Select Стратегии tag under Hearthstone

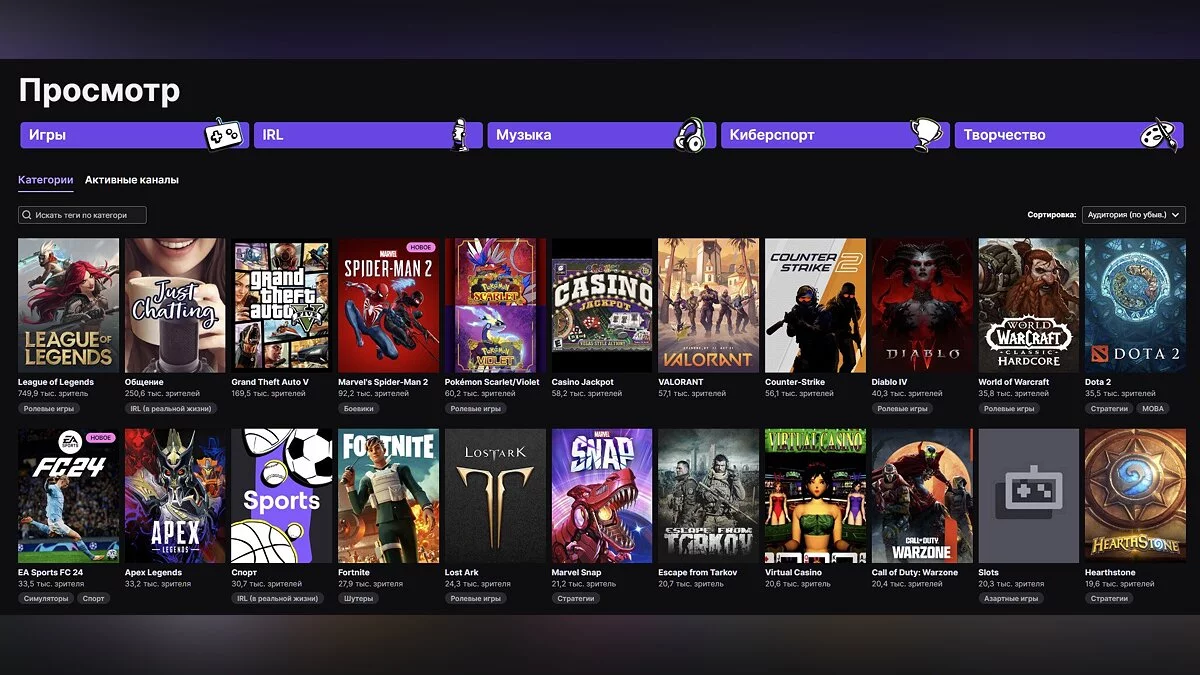pos(1109,599)
